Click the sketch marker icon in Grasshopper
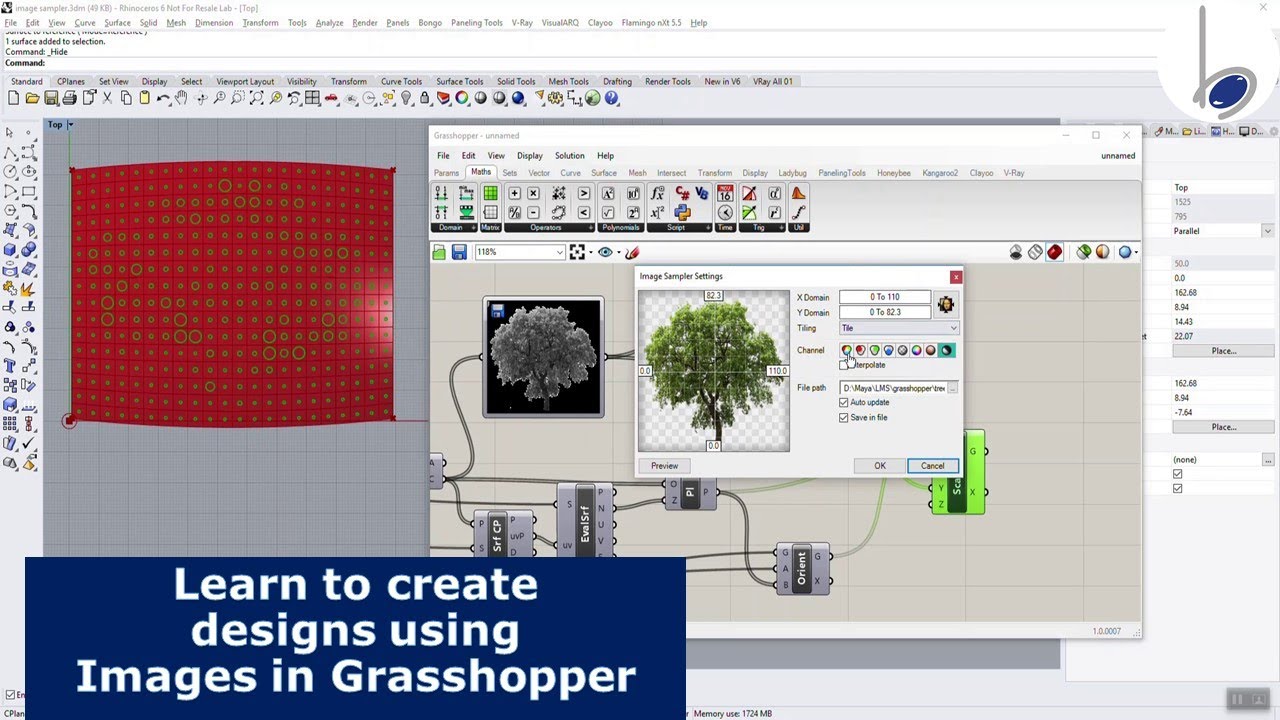 (x=633, y=252)
